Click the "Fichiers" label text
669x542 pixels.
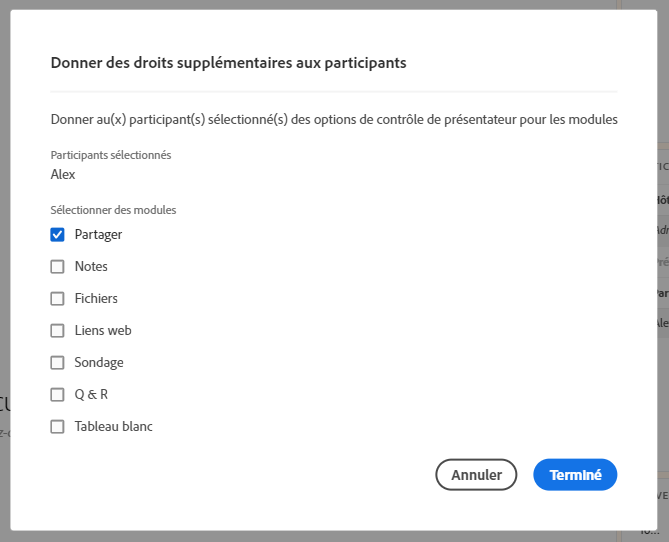96,299
